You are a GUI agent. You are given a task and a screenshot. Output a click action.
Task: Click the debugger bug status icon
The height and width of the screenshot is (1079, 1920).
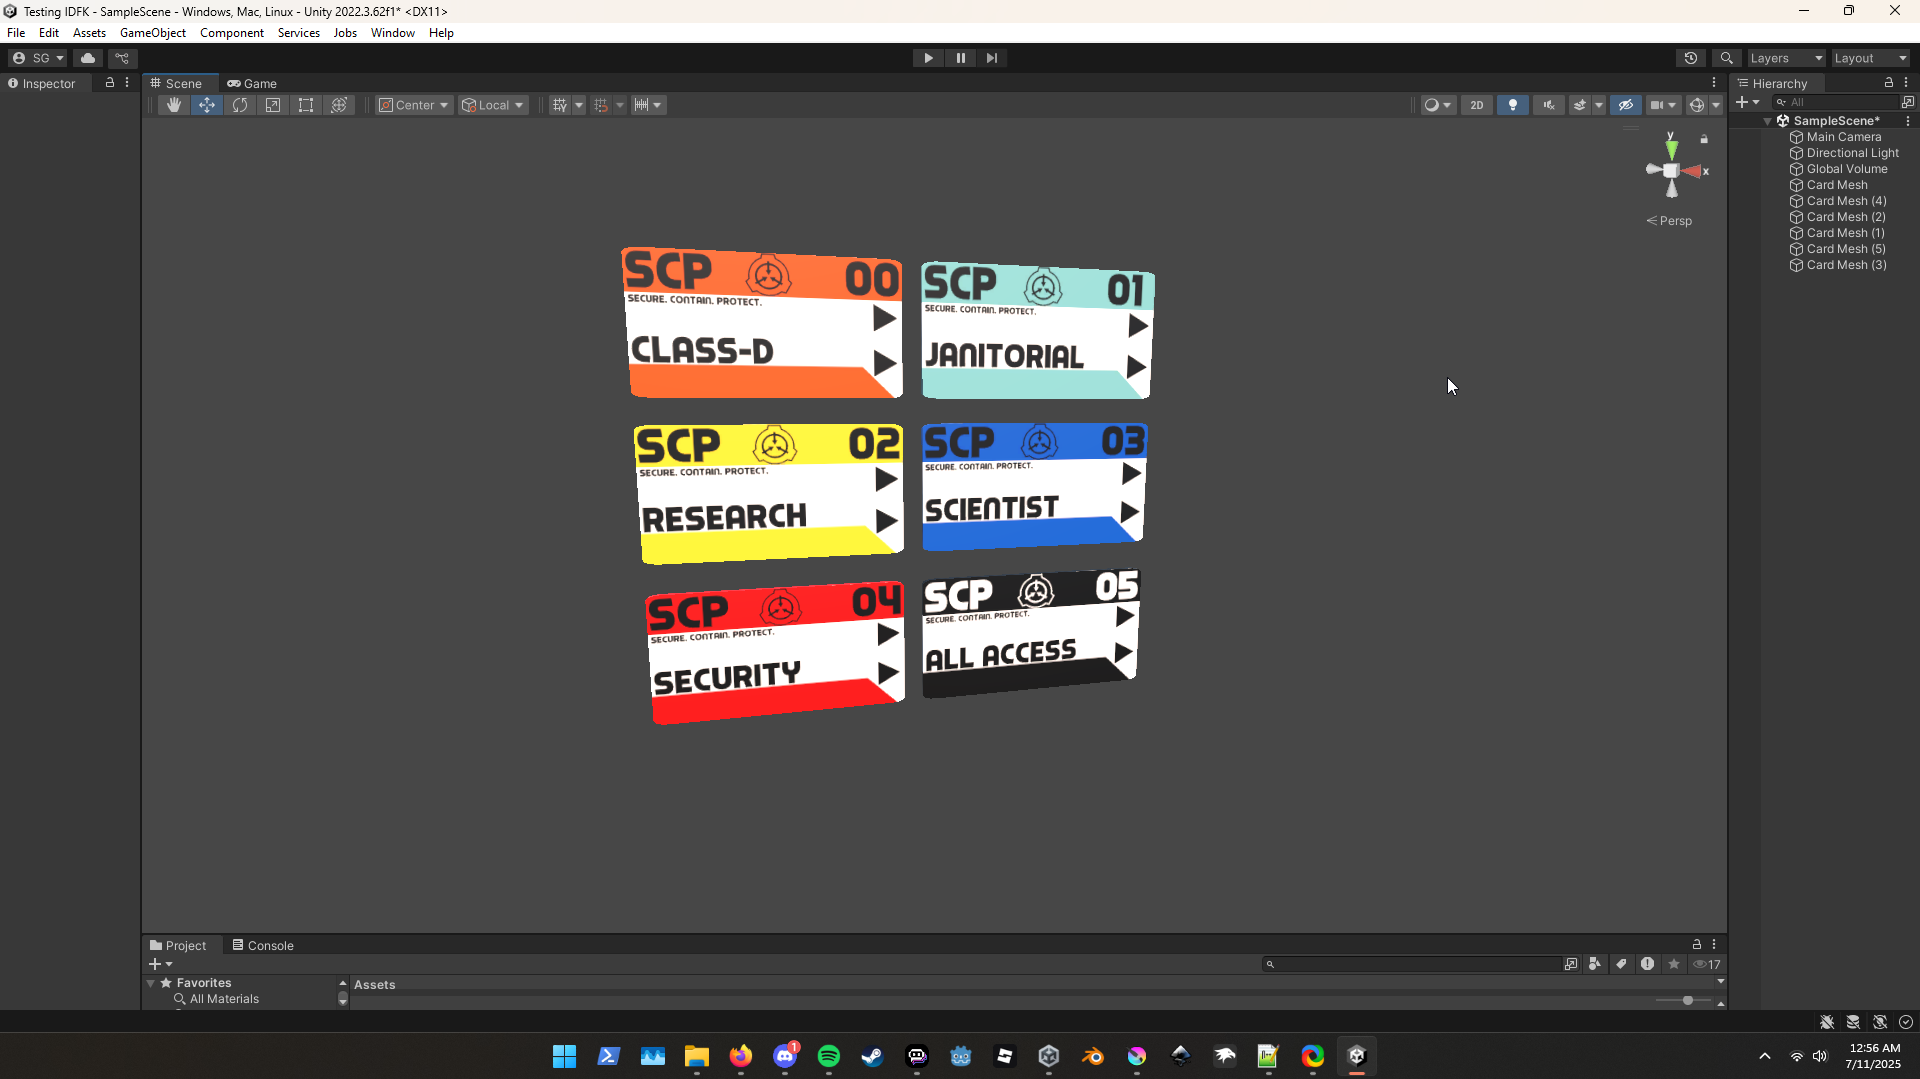1827,1022
